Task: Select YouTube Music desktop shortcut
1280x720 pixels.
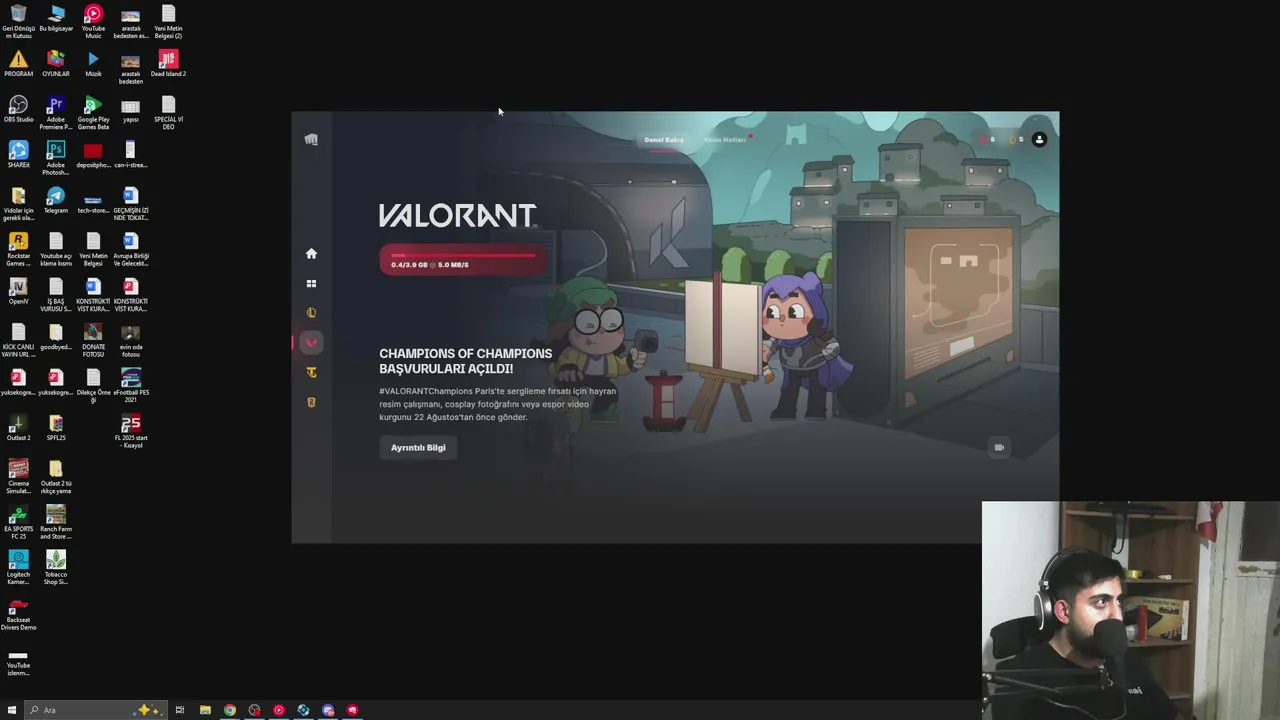Action: [93, 22]
